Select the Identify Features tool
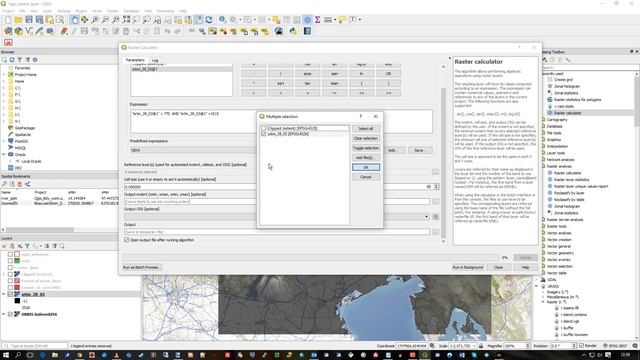 tap(222, 20)
